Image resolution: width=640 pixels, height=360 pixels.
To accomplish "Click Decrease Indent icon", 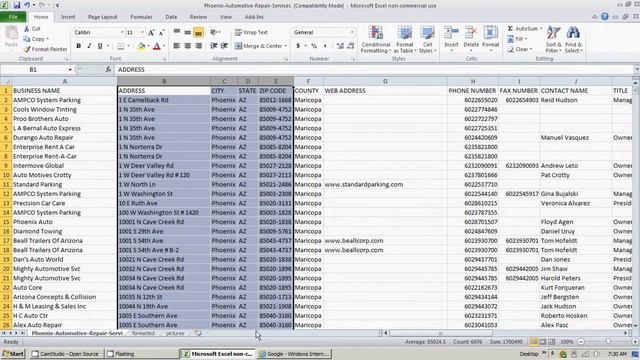I will click(213, 46).
